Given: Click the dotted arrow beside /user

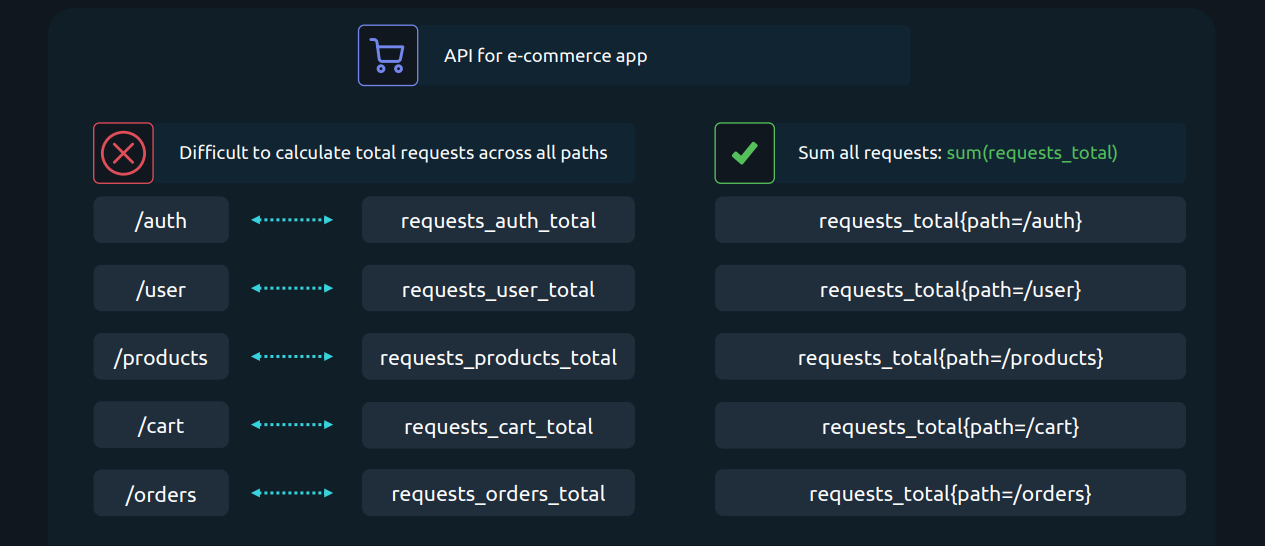Looking at the screenshot, I should [292, 288].
